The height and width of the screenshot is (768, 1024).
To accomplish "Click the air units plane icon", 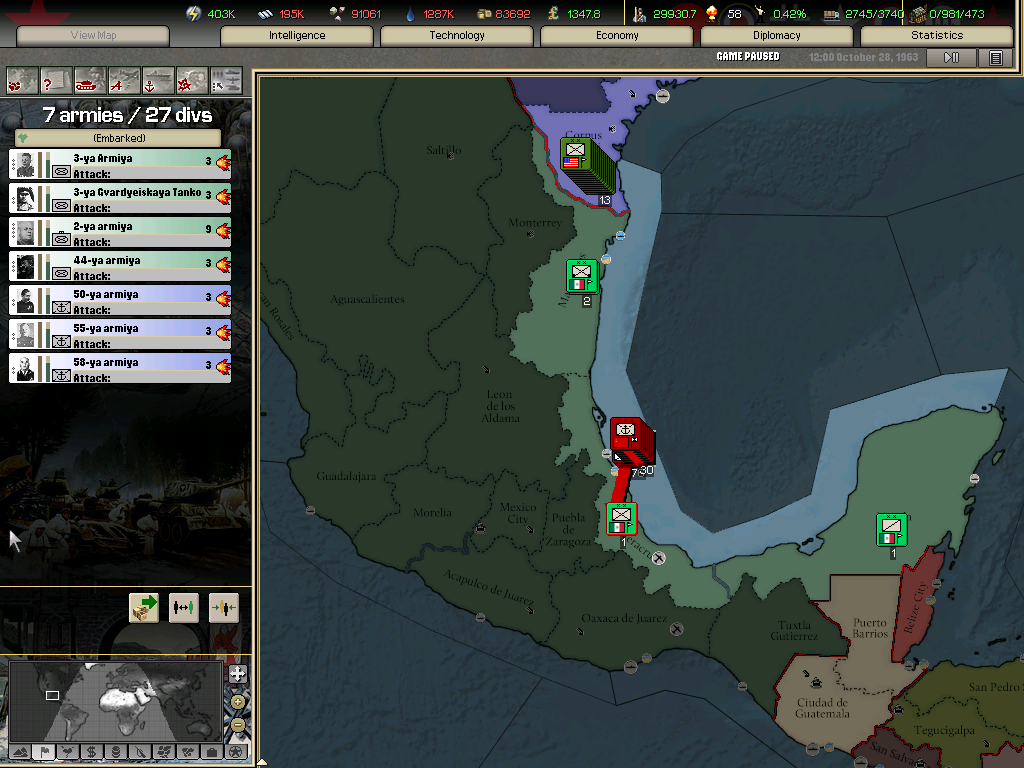I will (x=124, y=80).
